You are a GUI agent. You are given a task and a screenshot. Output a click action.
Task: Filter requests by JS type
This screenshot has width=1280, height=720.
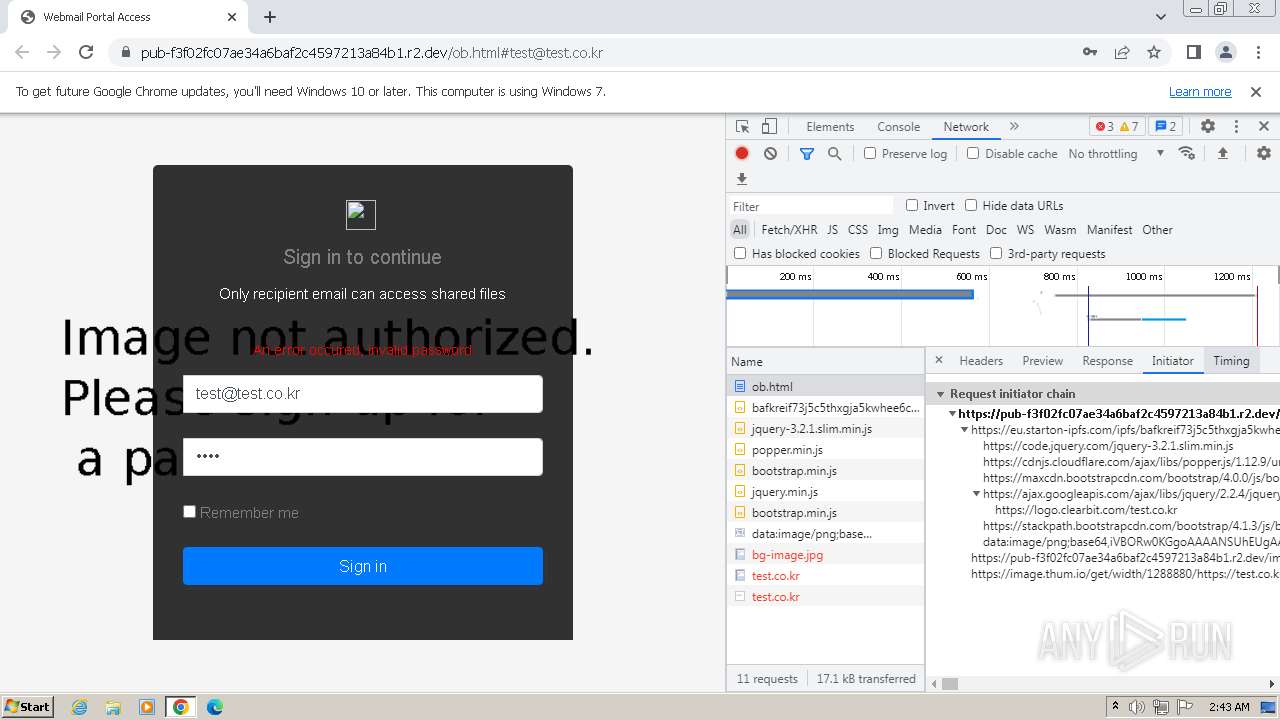832,229
